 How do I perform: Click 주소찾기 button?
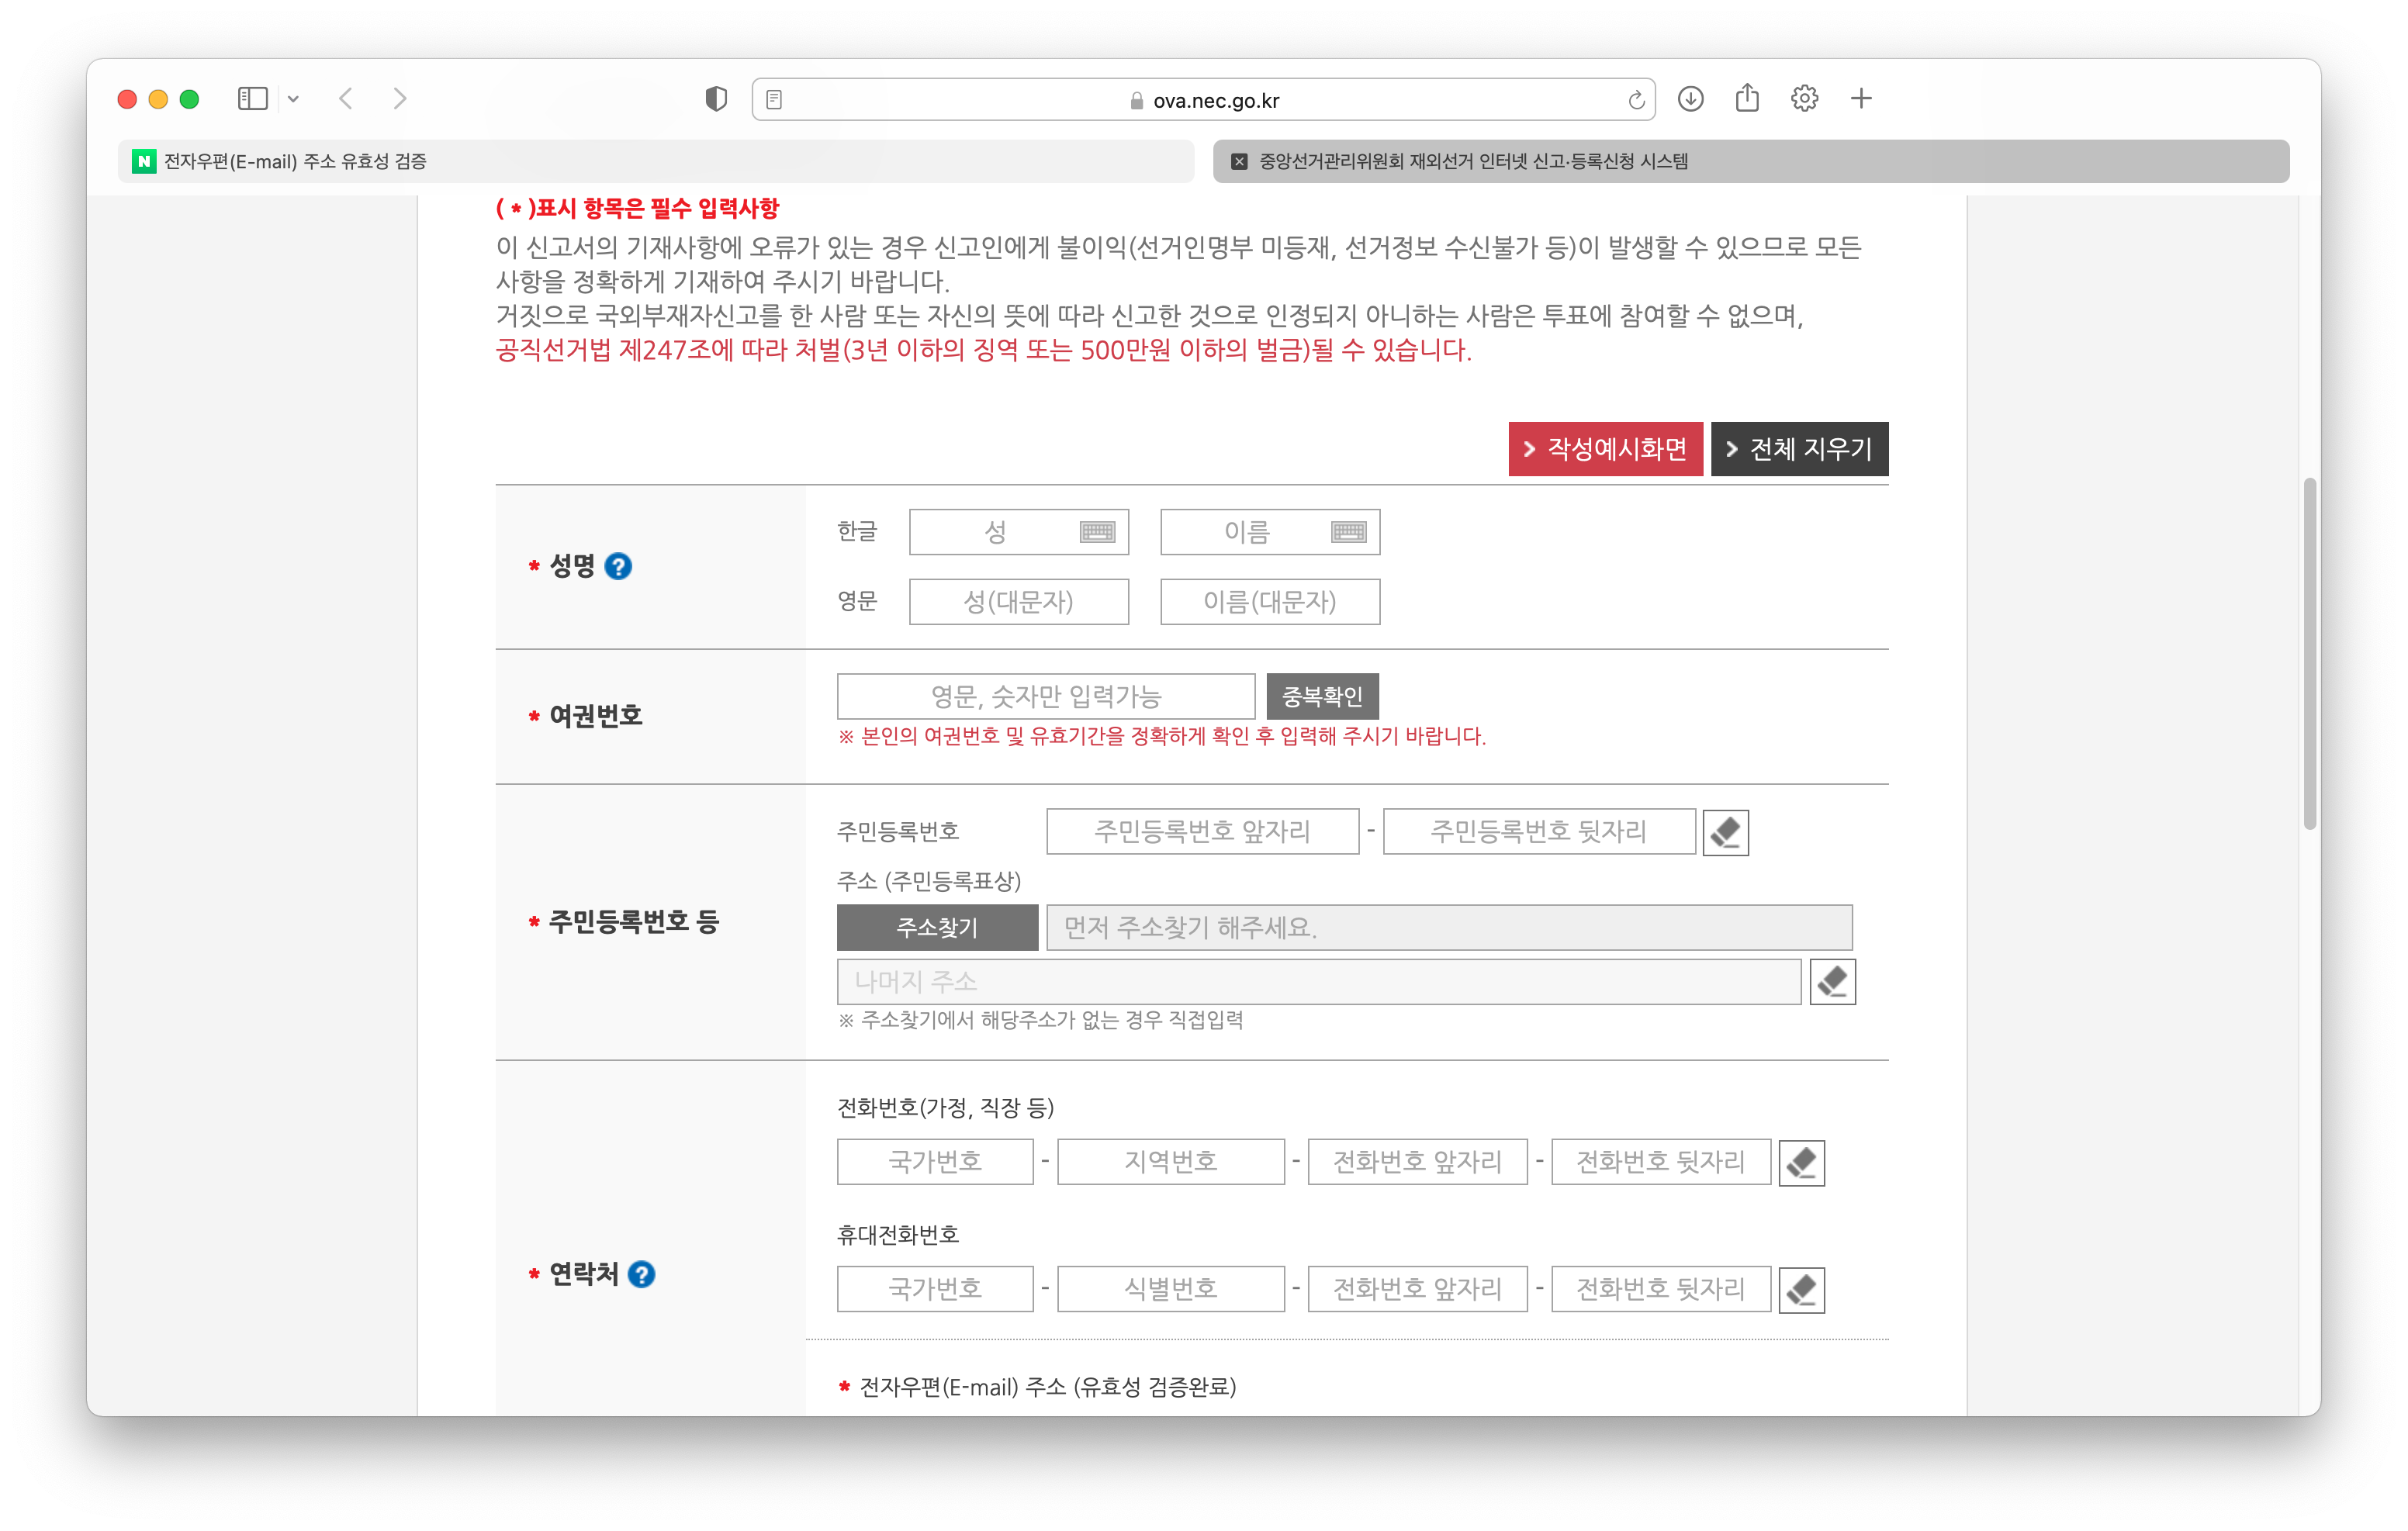pyautogui.click(x=937, y=927)
